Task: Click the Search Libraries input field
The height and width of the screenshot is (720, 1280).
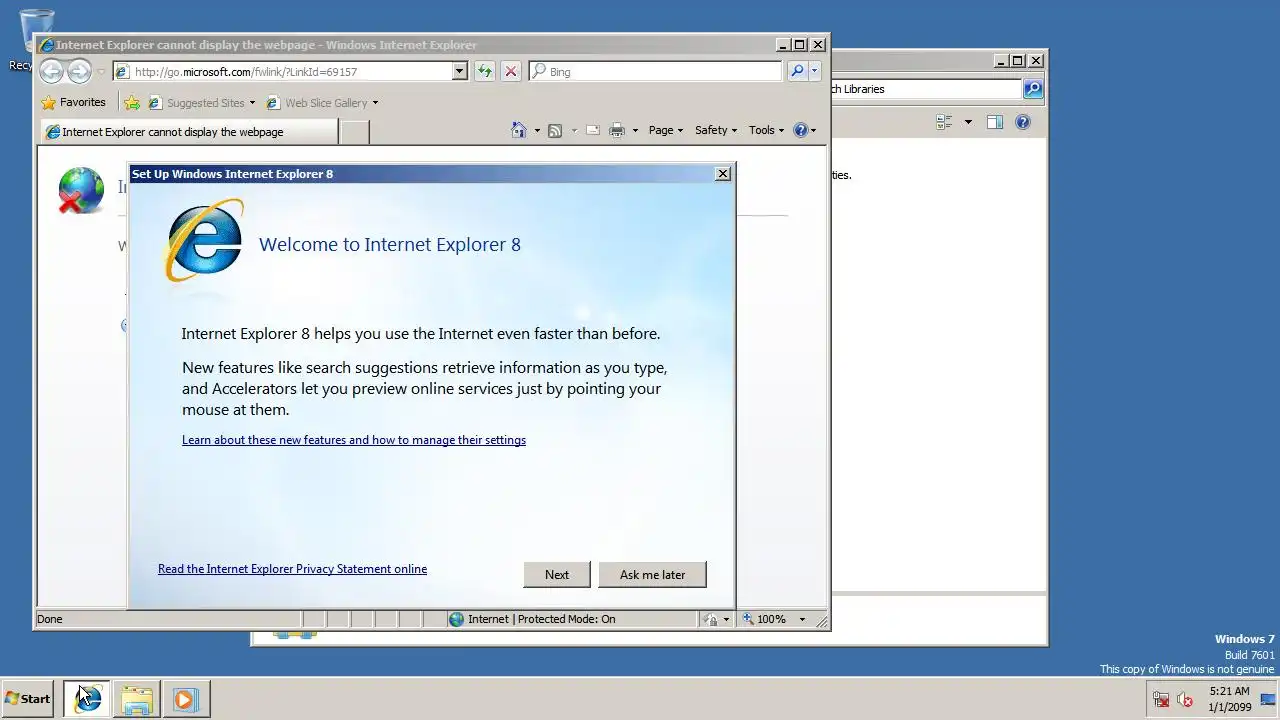Action: [x=926, y=89]
